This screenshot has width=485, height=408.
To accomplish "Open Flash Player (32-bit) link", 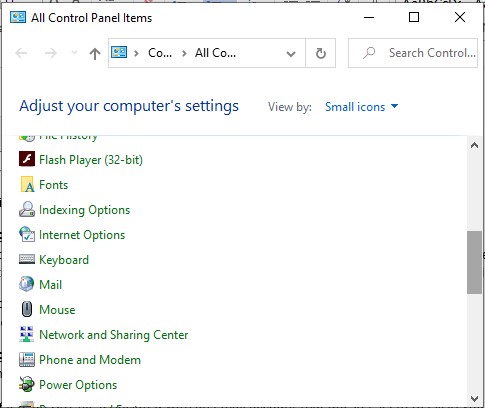I will coord(91,160).
